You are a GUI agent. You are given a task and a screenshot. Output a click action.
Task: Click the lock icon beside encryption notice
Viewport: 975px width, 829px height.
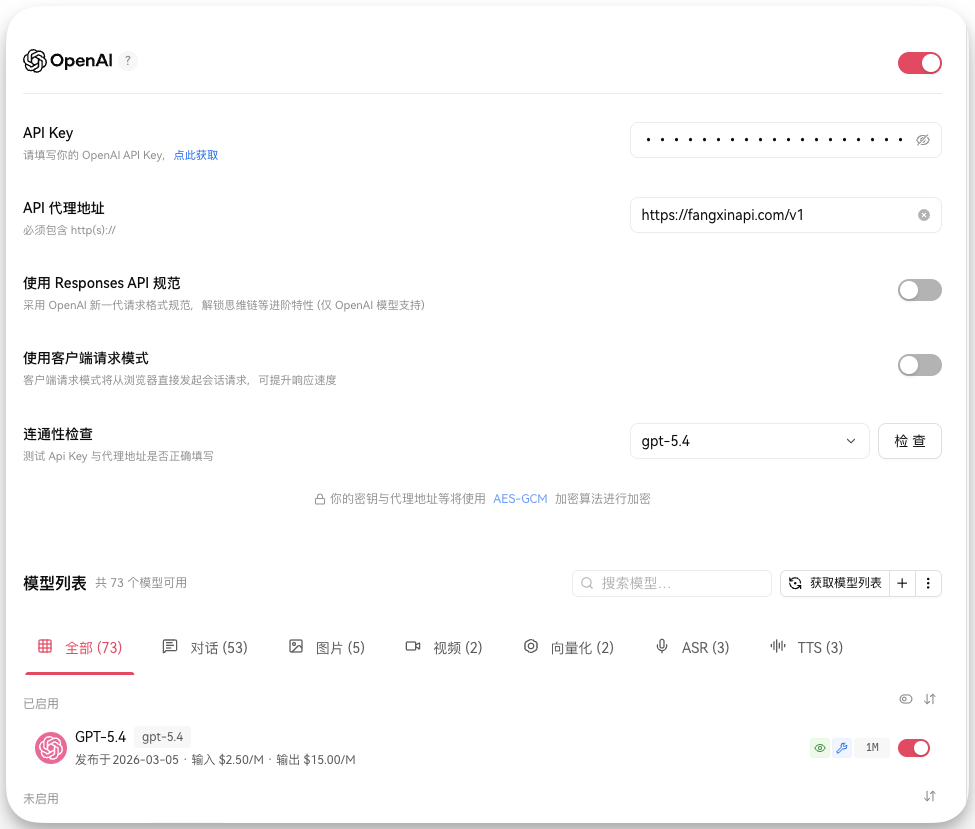point(320,499)
